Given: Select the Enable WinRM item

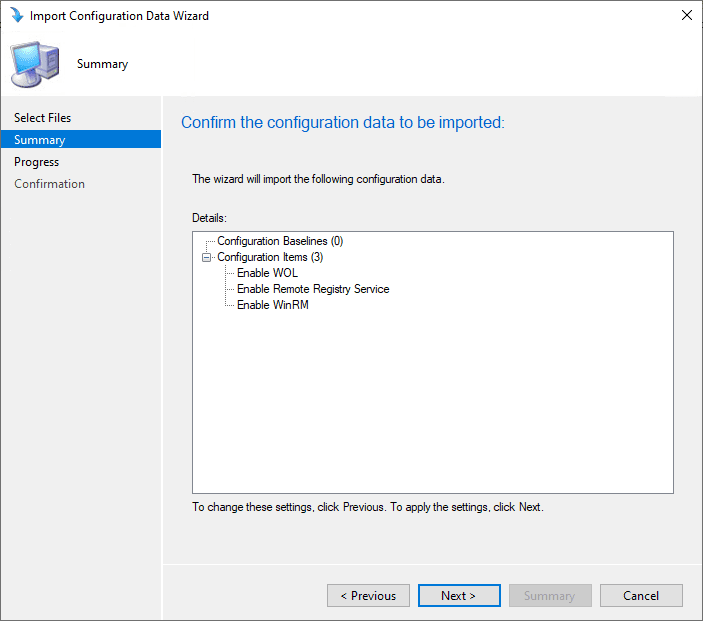Looking at the screenshot, I should [x=273, y=305].
